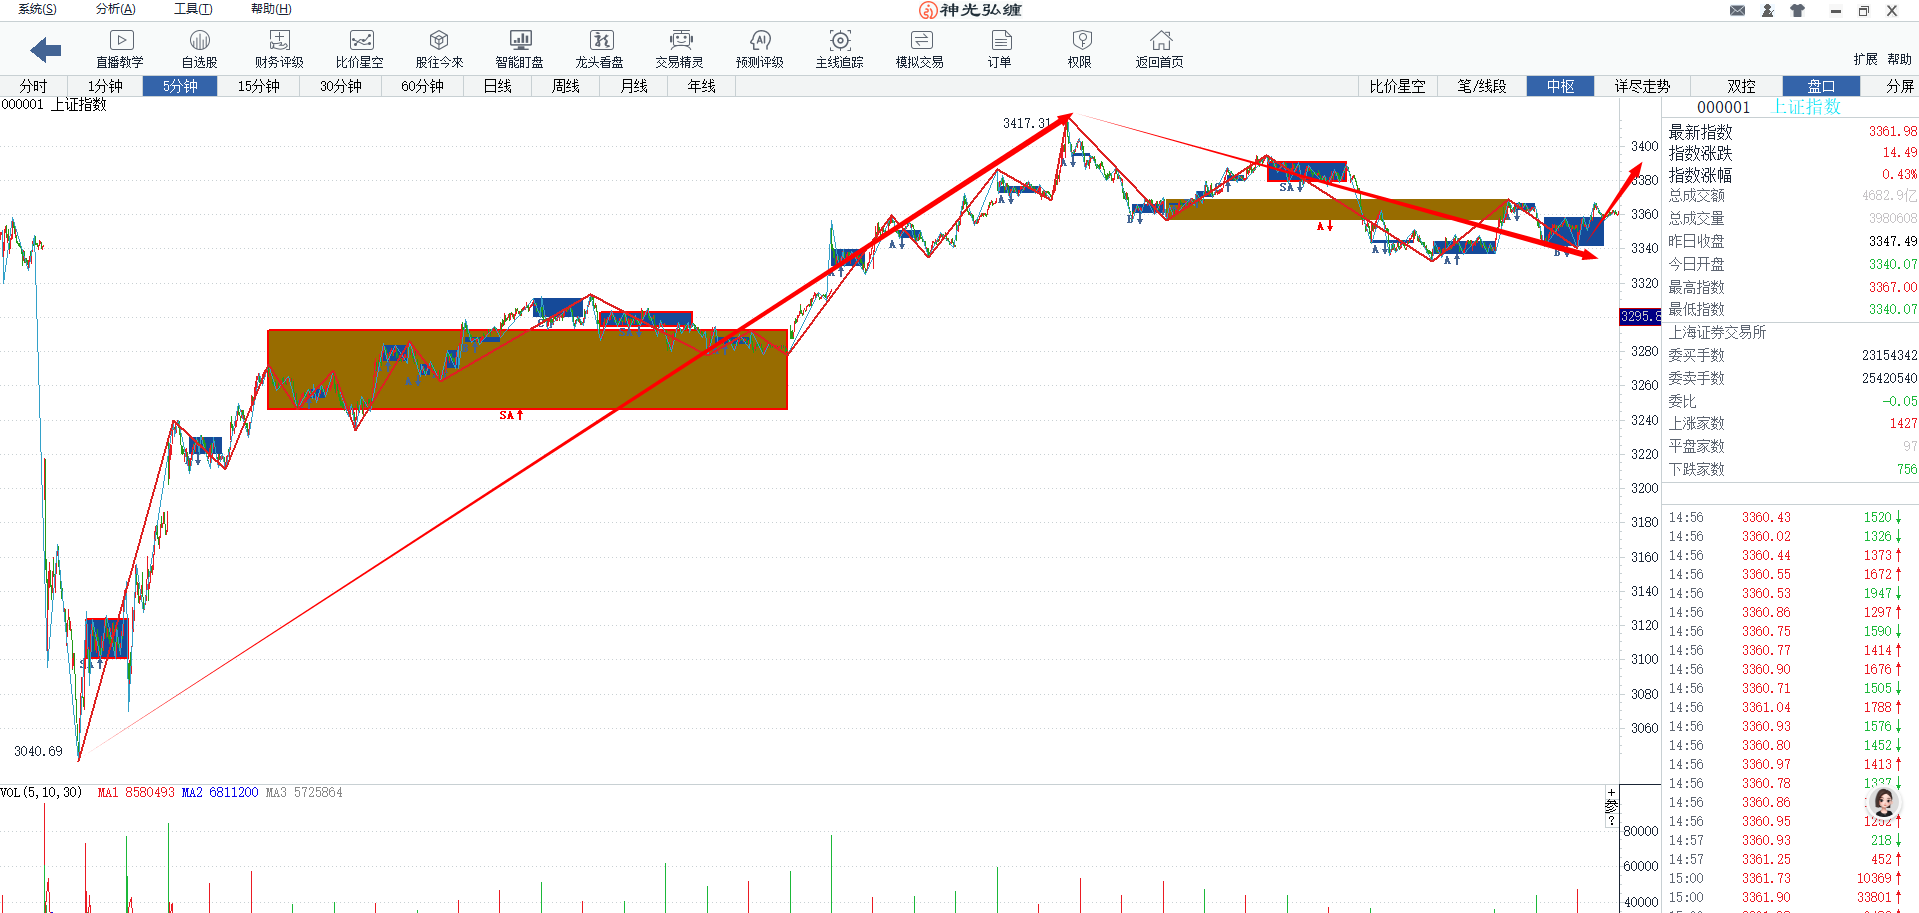Click the 委买手数 value 23154342
The width and height of the screenshot is (1919, 913).
click(1889, 355)
